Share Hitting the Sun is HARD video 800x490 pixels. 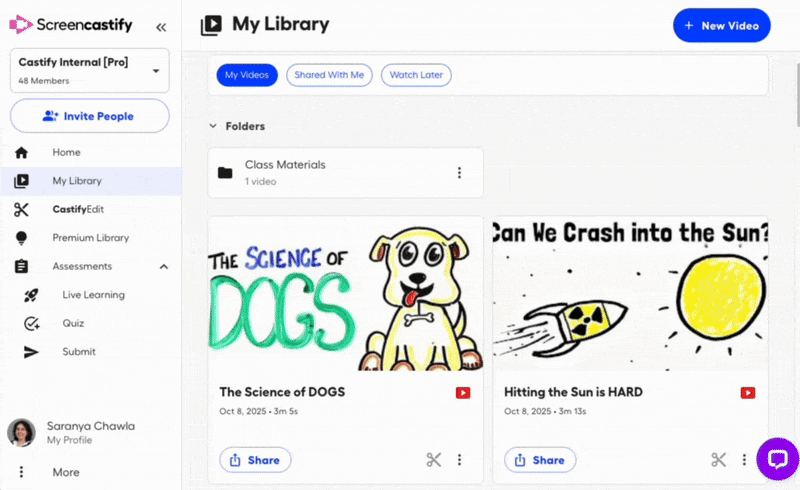click(x=540, y=460)
